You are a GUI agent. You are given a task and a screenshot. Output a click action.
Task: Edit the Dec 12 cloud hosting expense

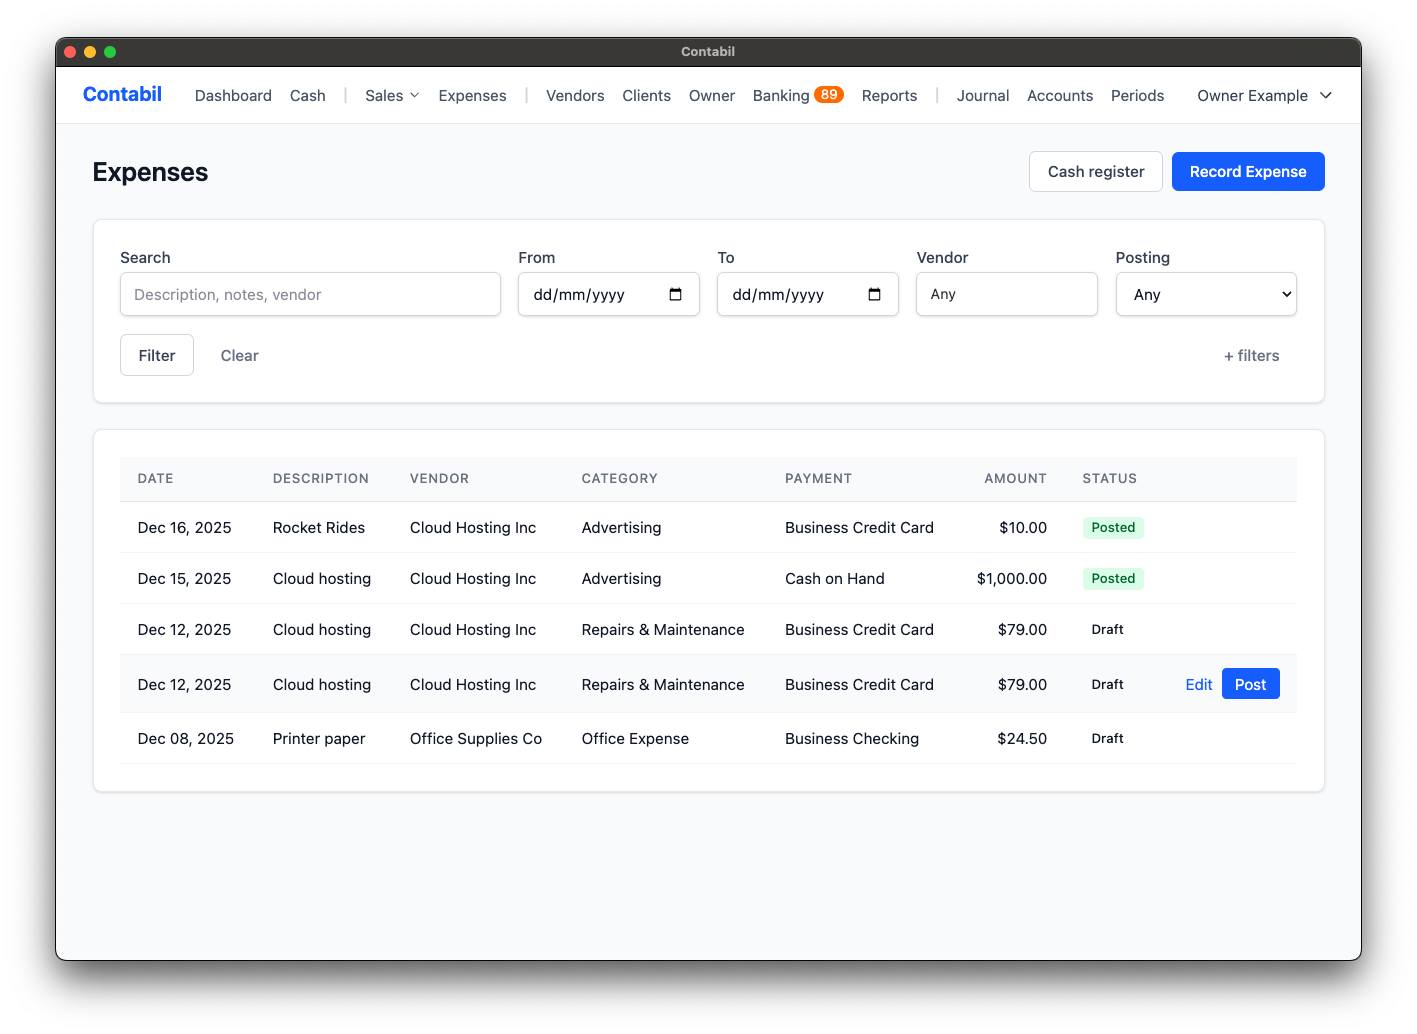coord(1198,684)
